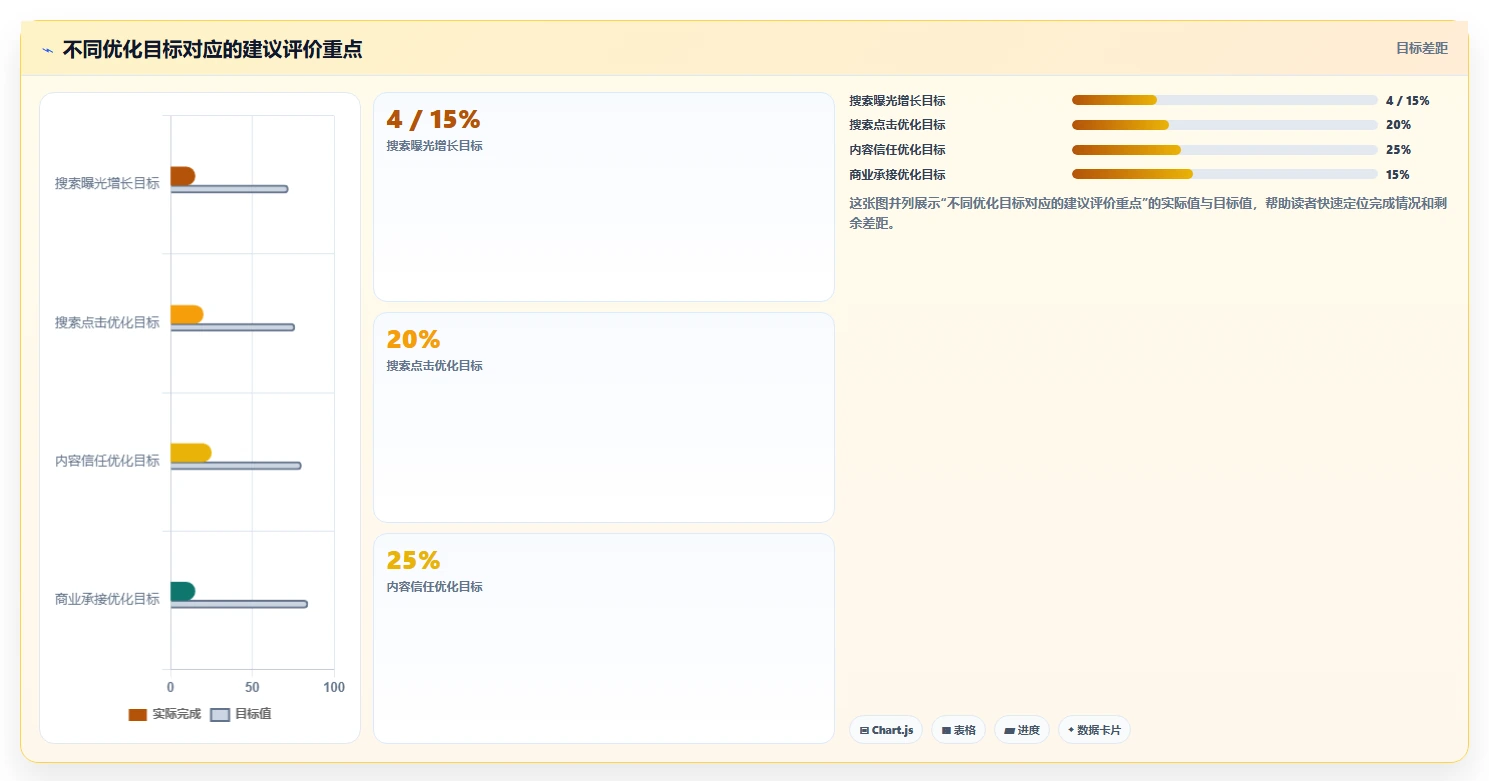Image resolution: width=1489 pixels, height=781 pixels.
Task: Click the 搜索曝光增长目标 progress bar
Action: [x=1225, y=100]
